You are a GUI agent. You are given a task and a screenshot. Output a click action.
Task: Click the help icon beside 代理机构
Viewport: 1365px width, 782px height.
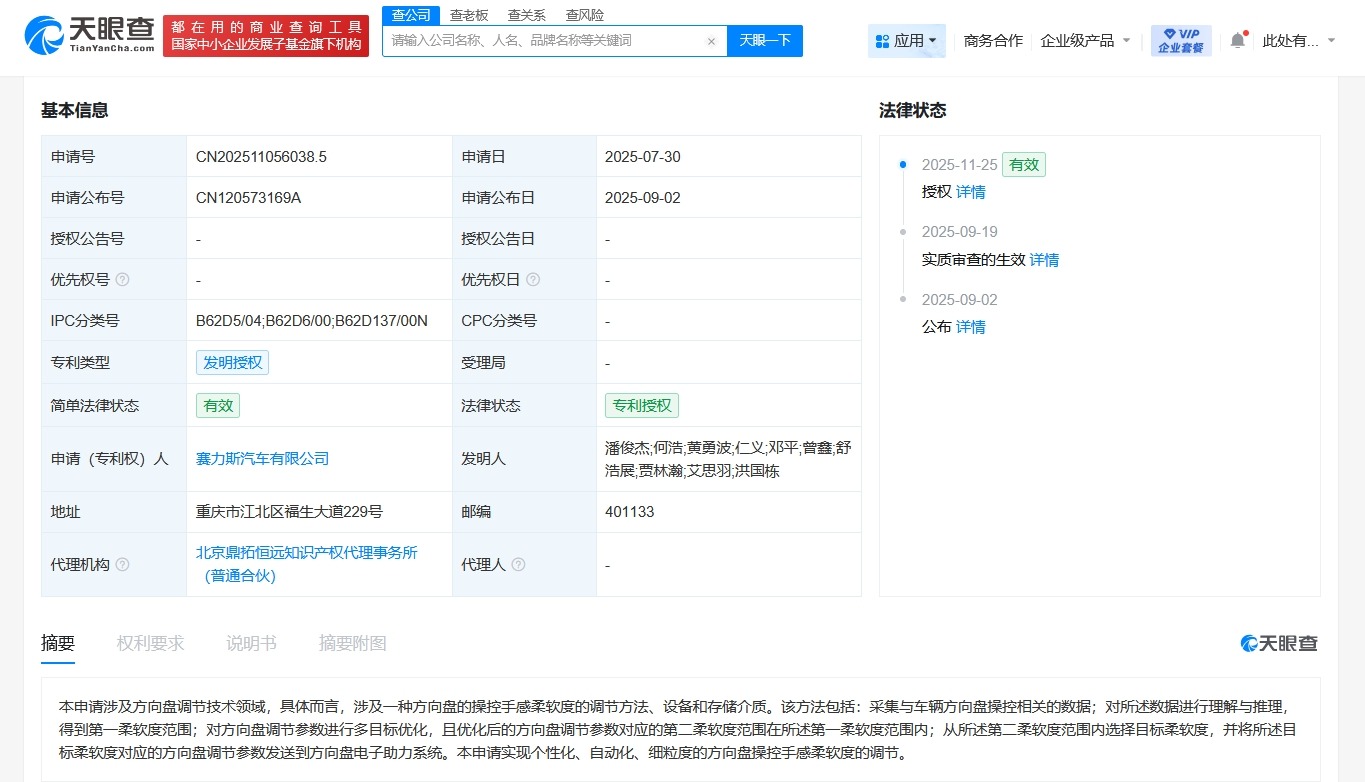pos(122,565)
